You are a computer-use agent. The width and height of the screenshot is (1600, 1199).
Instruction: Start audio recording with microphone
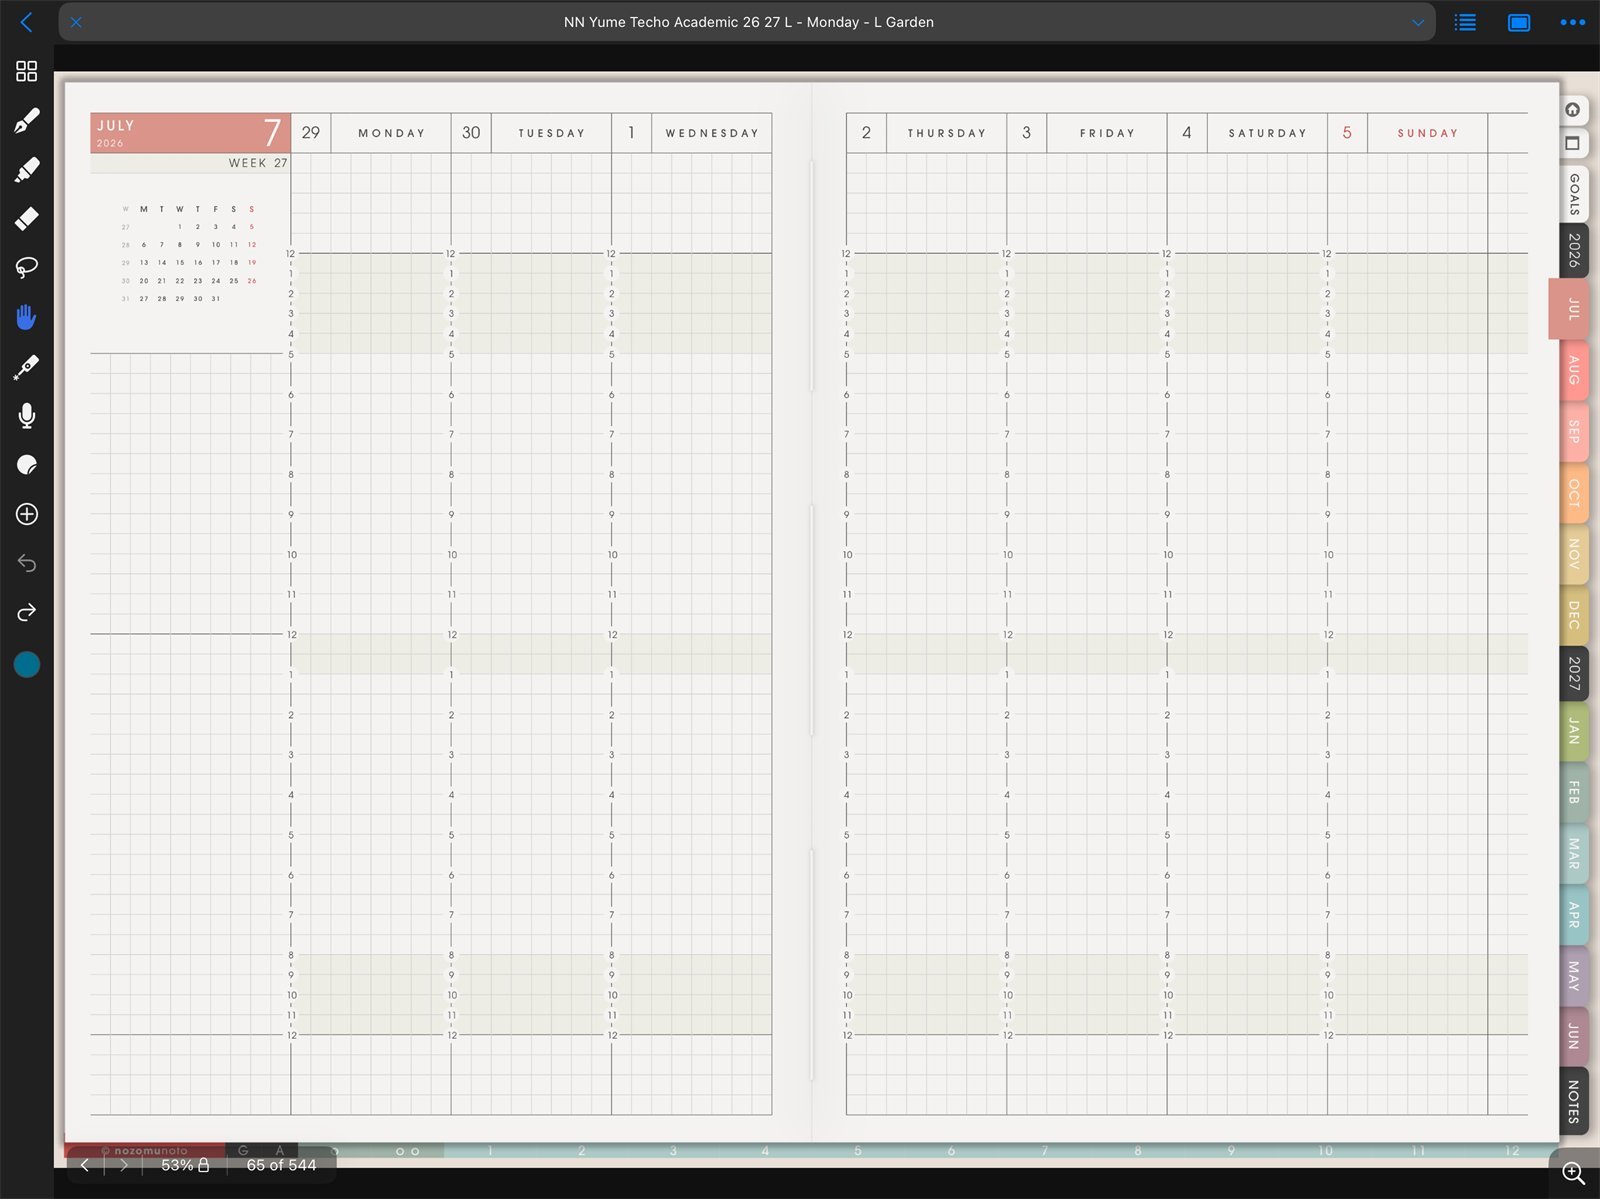27,416
